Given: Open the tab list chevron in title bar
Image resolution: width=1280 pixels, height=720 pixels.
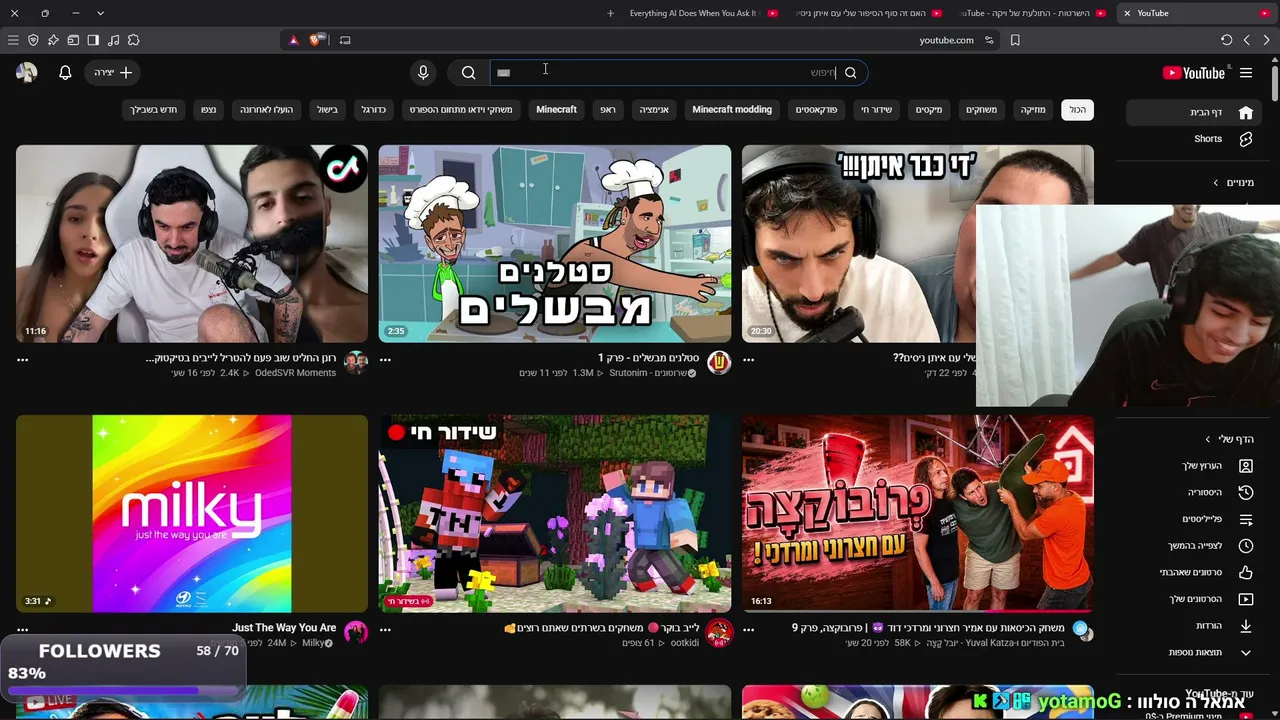Looking at the screenshot, I should click(100, 13).
